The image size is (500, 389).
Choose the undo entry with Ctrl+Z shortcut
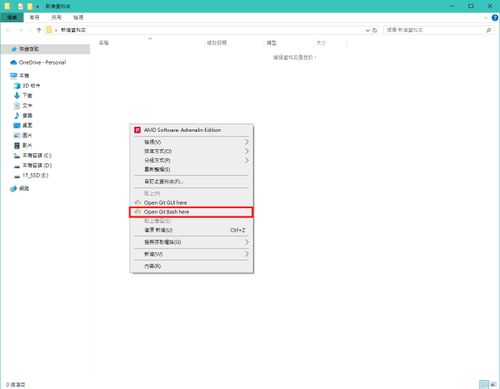coord(191,230)
